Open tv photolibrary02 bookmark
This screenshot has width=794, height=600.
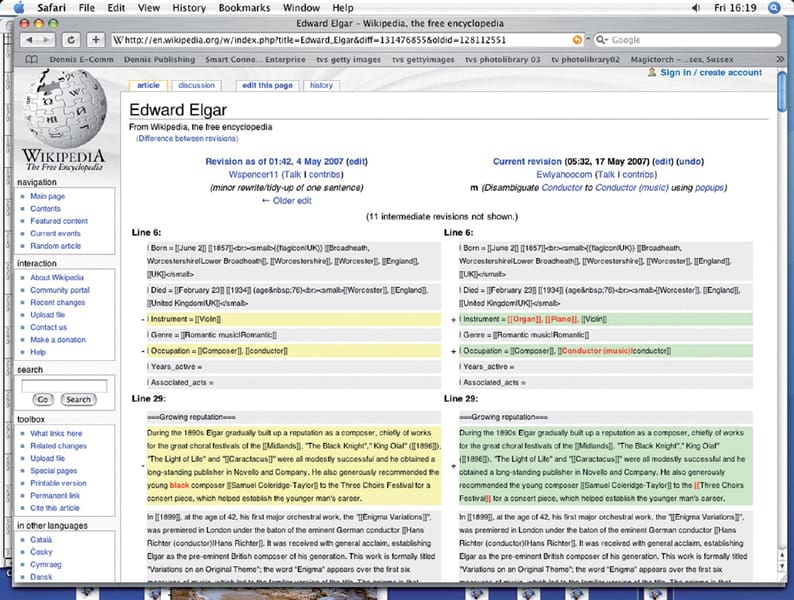click(x=585, y=60)
